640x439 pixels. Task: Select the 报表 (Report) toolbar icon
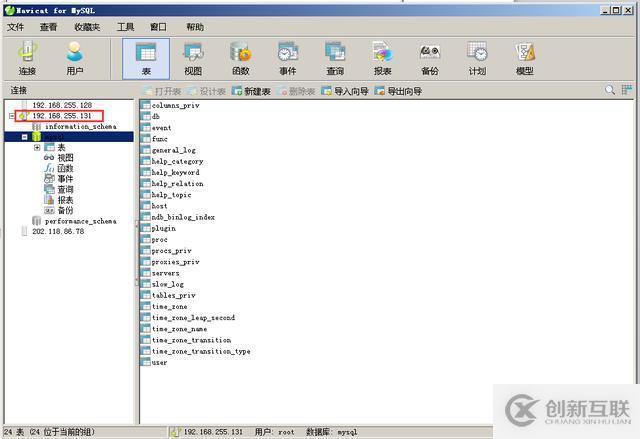coord(382,58)
